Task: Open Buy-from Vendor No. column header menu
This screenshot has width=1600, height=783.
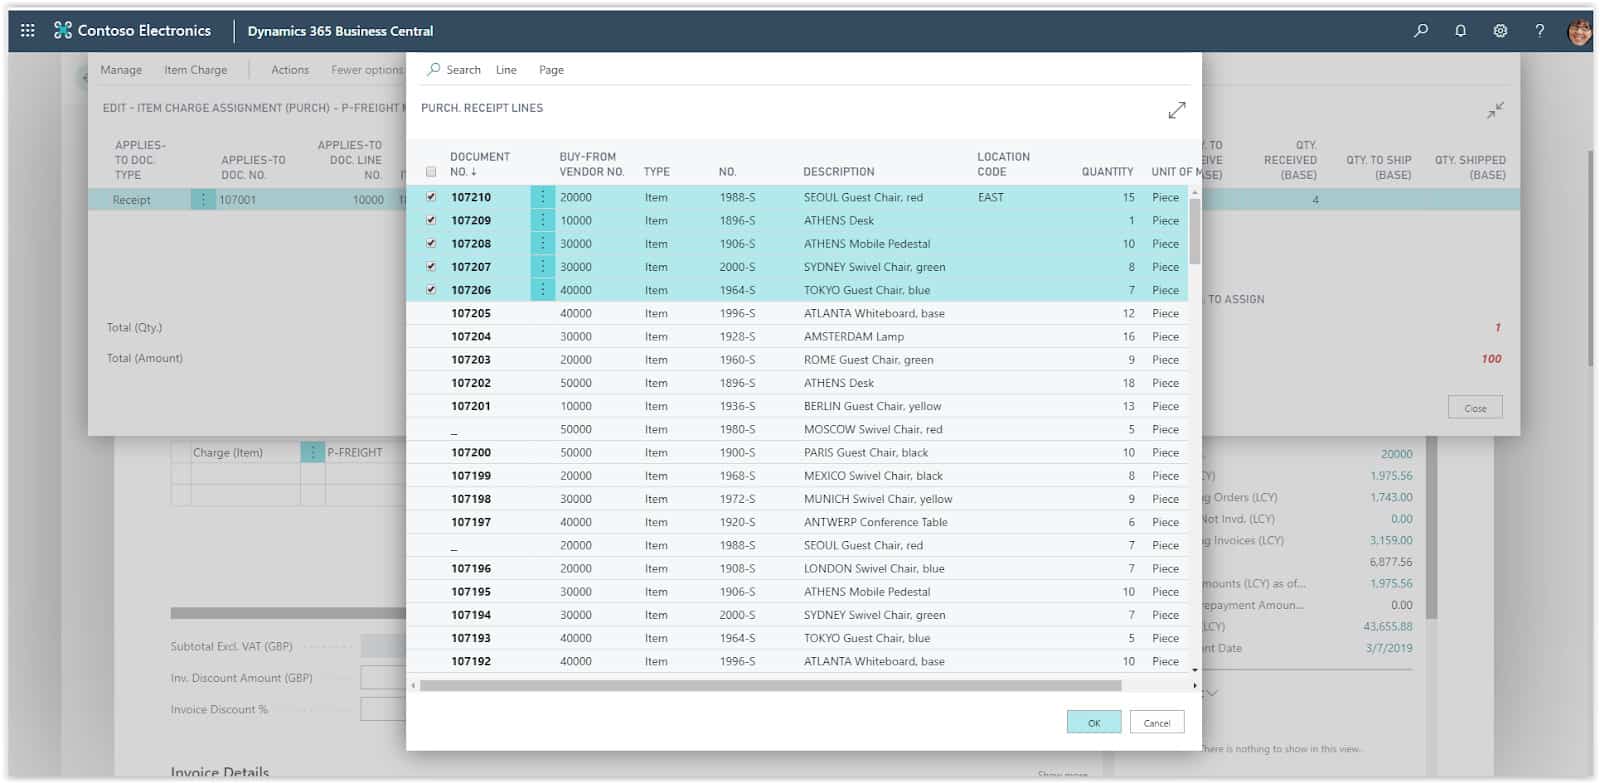Action: pos(591,164)
